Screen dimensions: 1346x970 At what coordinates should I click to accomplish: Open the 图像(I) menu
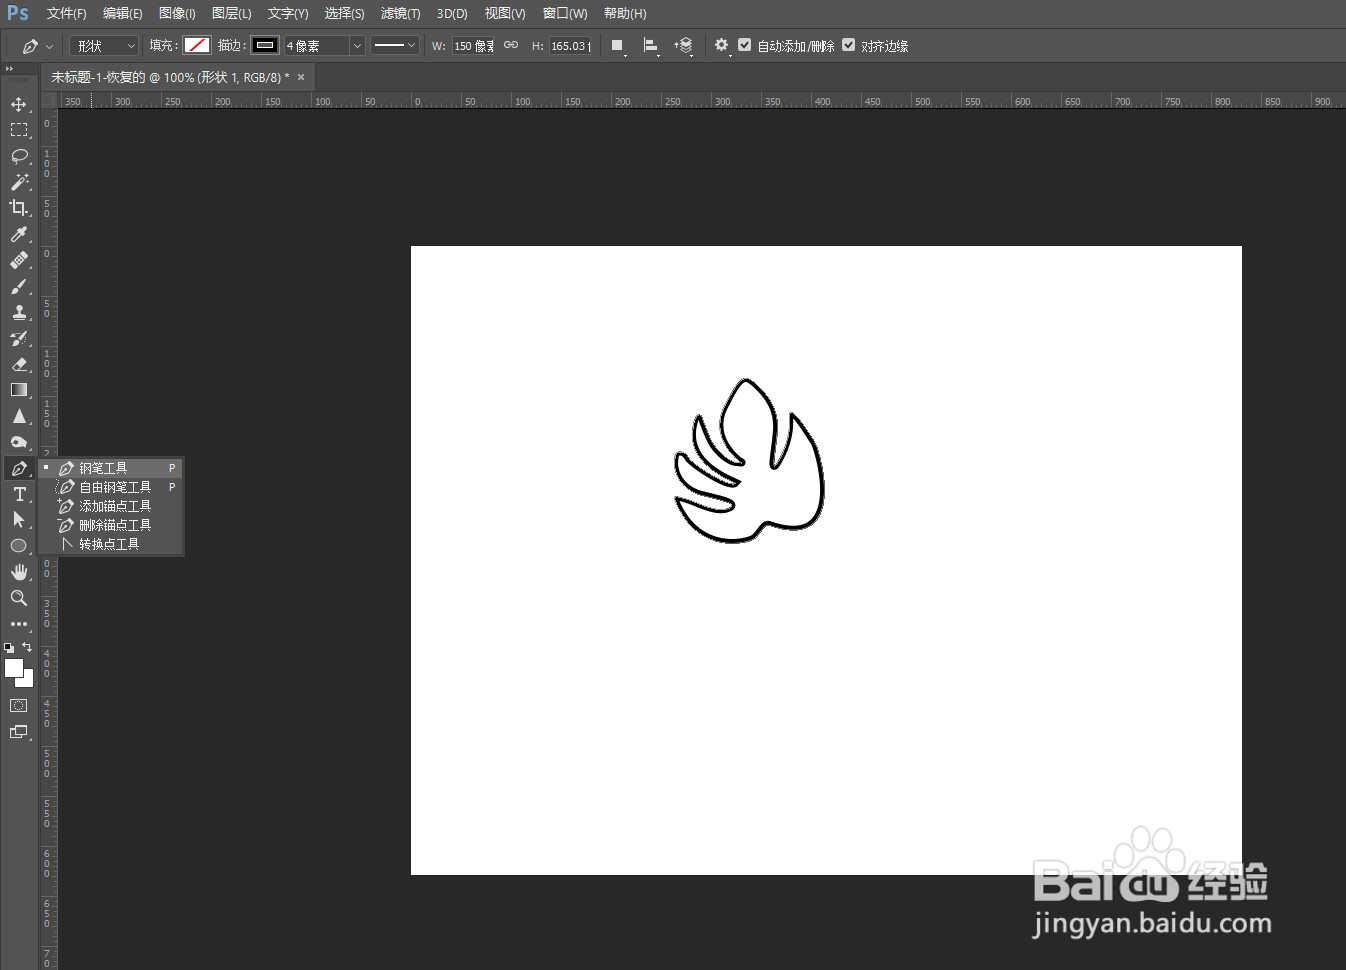177,13
